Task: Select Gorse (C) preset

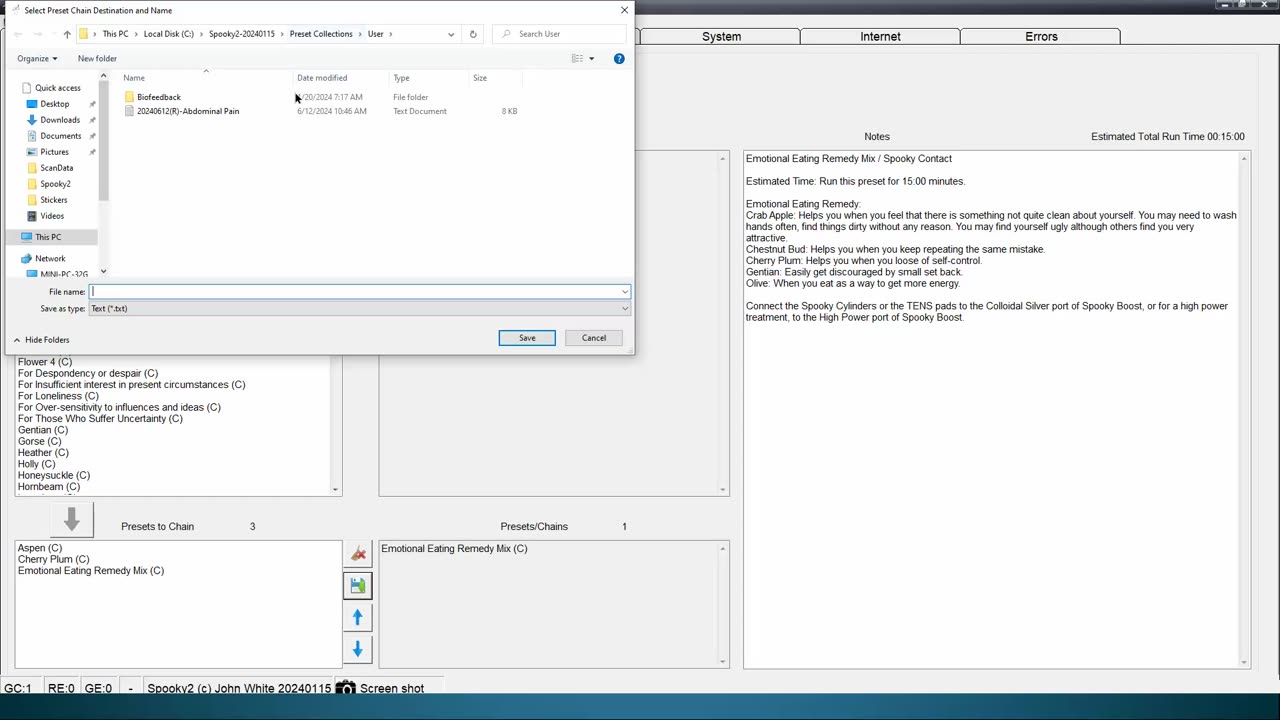Action: pyautogui.click(x=39, y=441)
